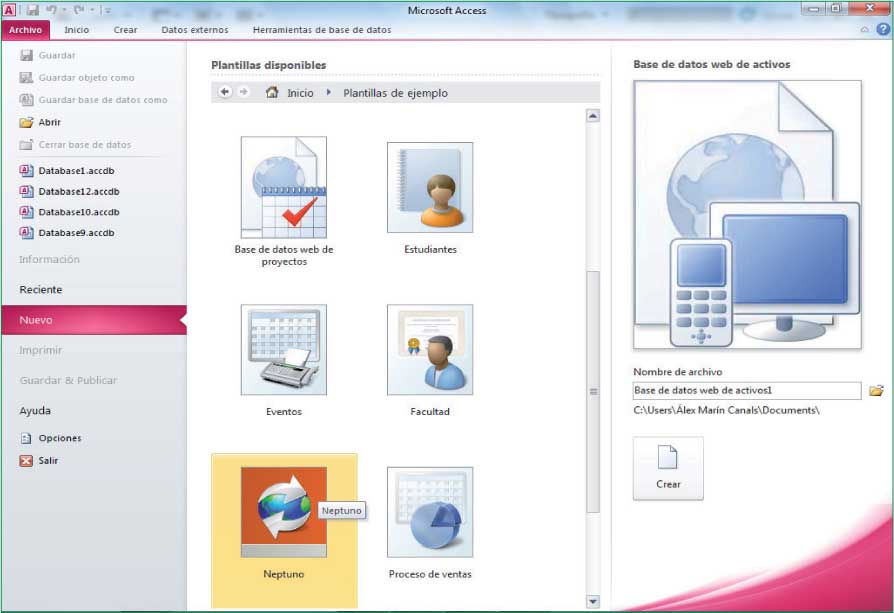This screenshot has height=613, width=894.
Task: Open the Ayuda section
Action: click(35, 411)
